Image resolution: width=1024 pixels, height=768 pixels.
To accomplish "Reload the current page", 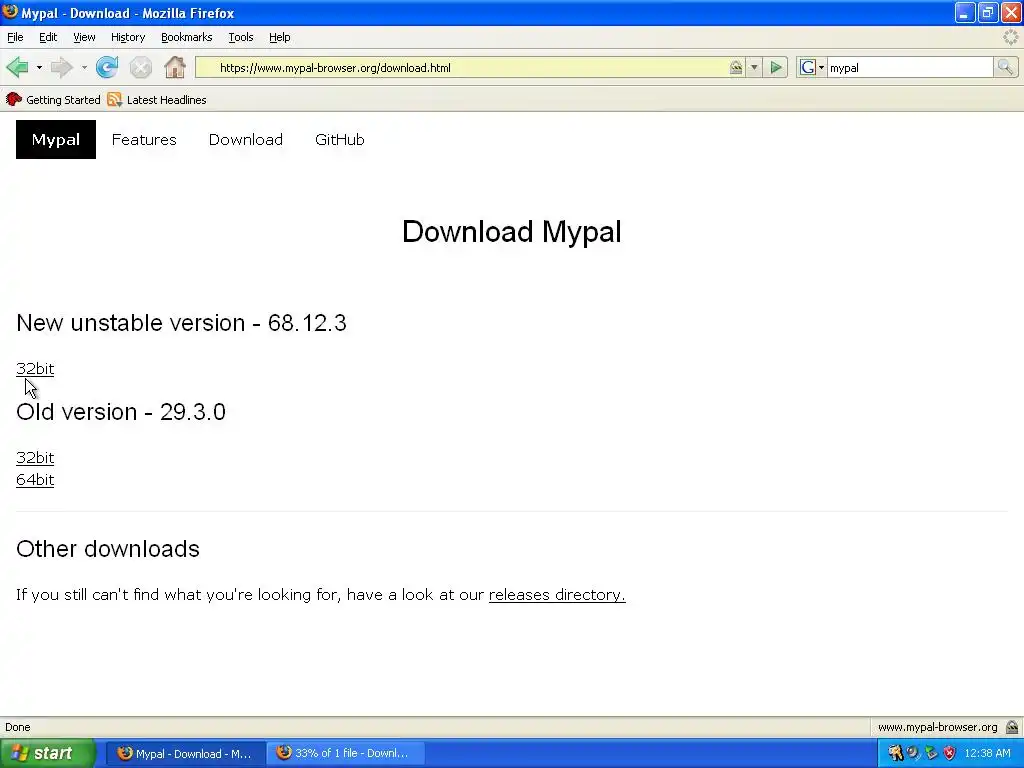I will click(107, 67).
